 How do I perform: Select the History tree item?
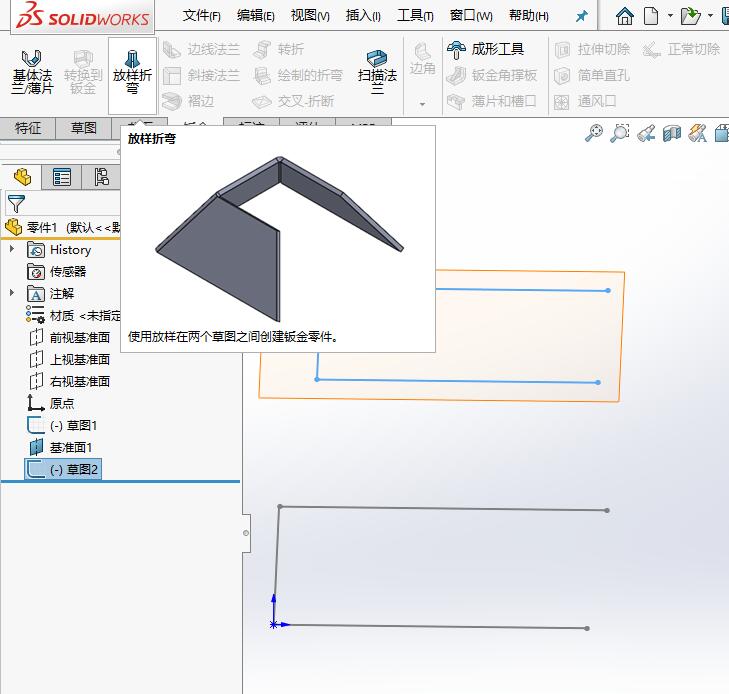59,250
